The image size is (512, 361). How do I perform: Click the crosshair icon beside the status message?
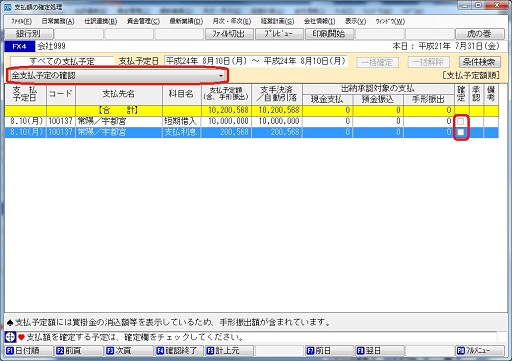click(x=10, y=337)
